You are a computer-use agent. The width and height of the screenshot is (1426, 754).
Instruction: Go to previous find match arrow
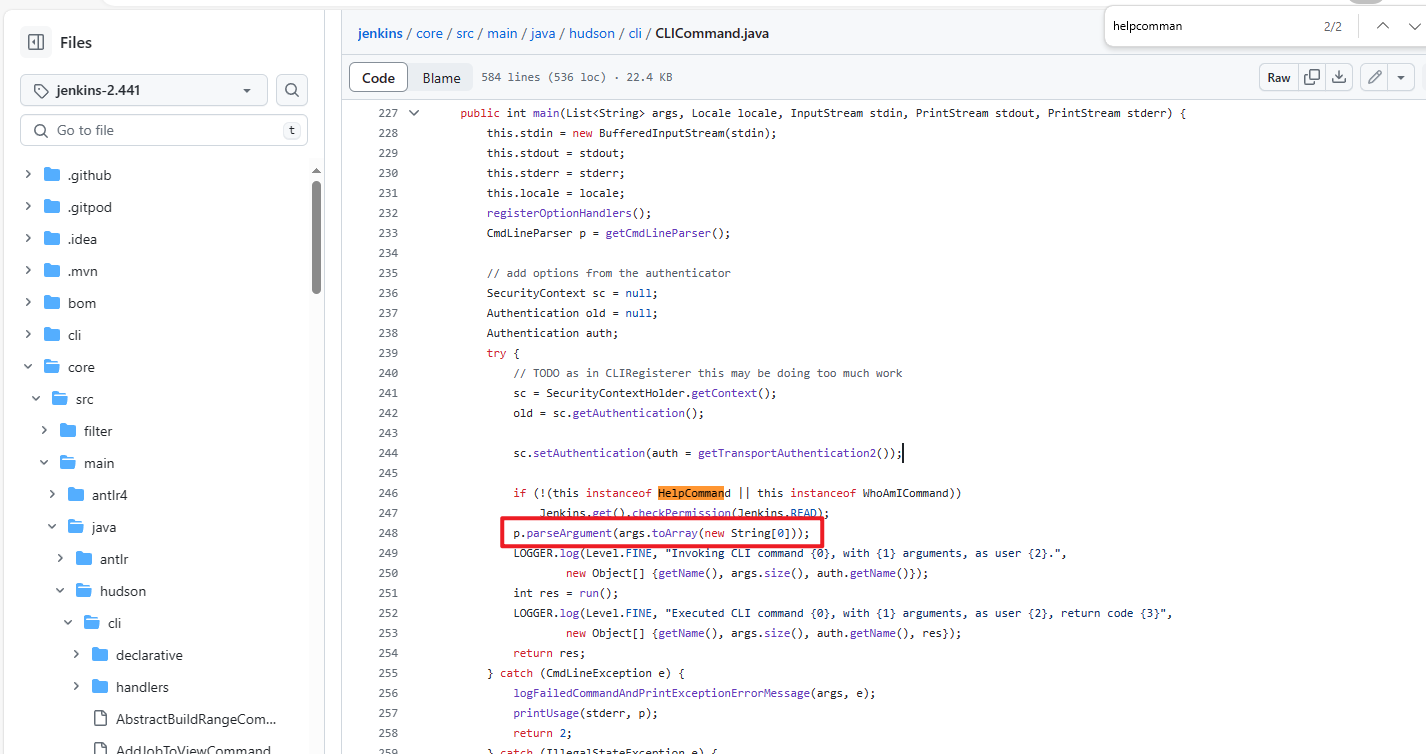tap(1382, 26)
